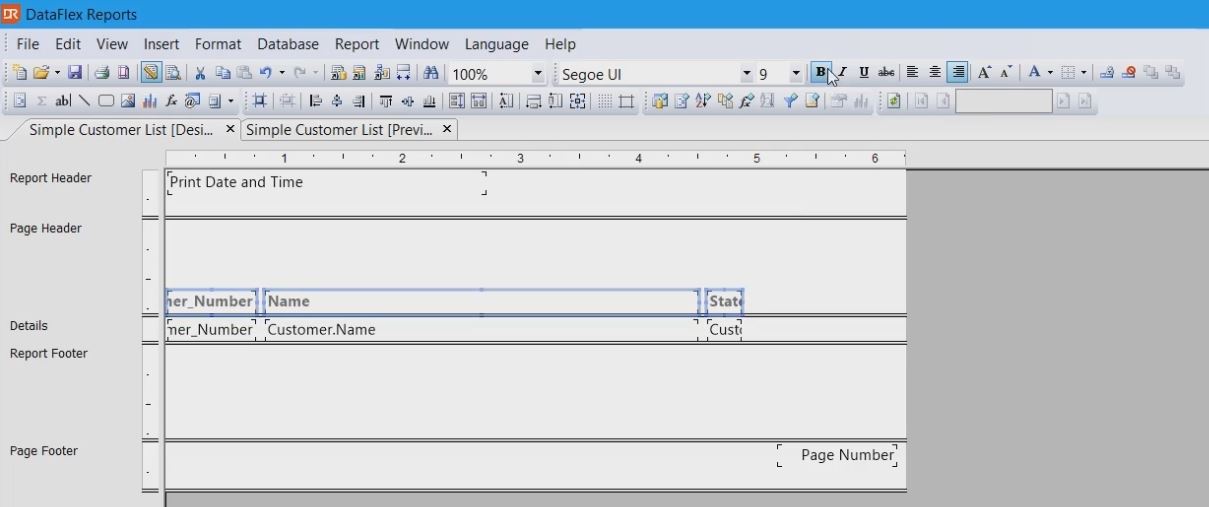1209x507 pixels.
Task: Click the Print icon
Action: 101,73
